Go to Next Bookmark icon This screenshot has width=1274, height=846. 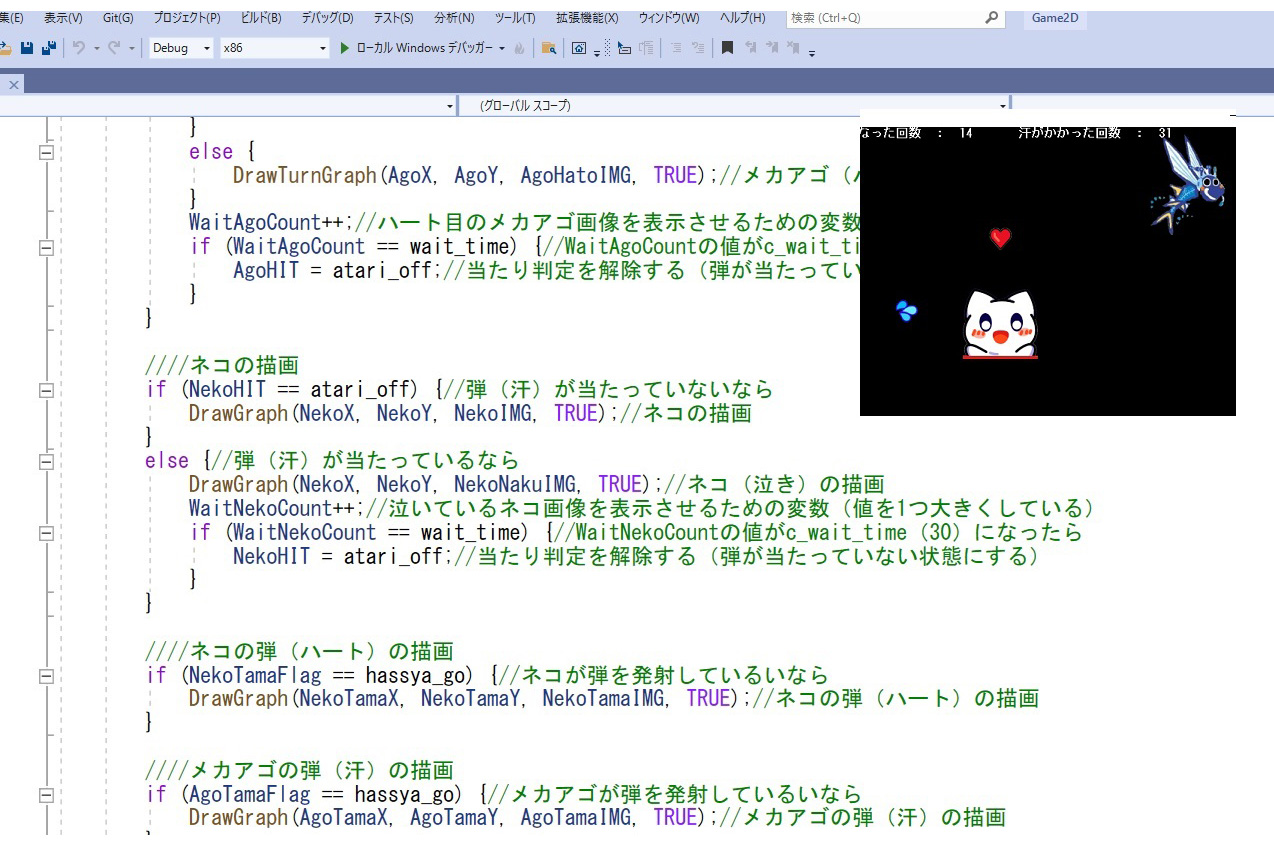click(772, 48)
